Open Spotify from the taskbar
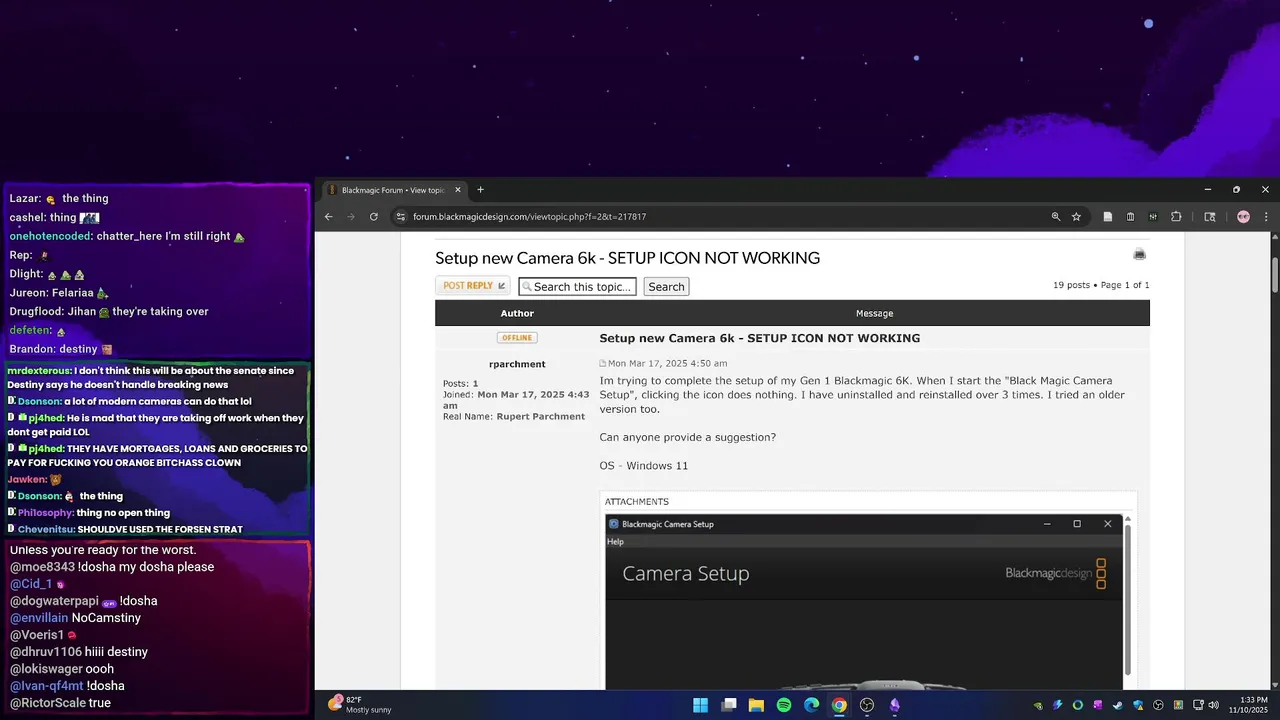The width and height of the screenshot is (1280, 720). coord(784,705)
